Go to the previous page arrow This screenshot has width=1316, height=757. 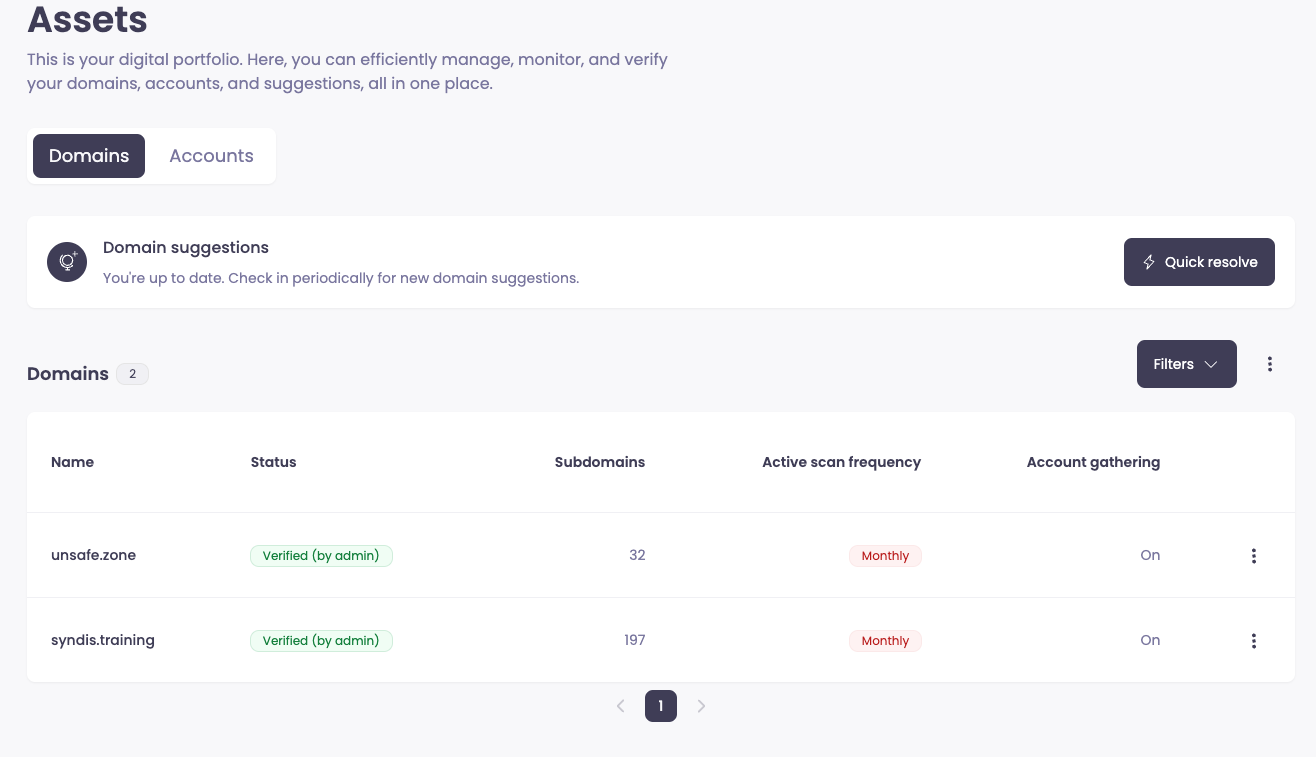[620, 706]
